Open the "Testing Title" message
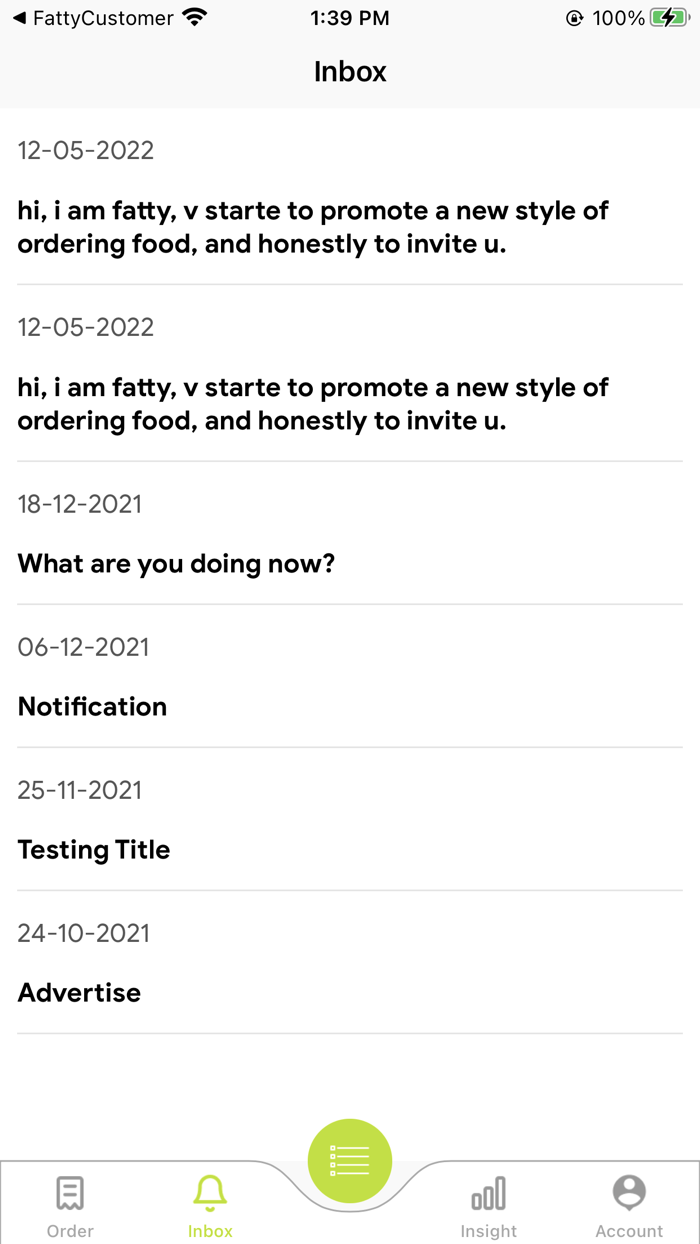700x1244 pixels. pos(94,850)
